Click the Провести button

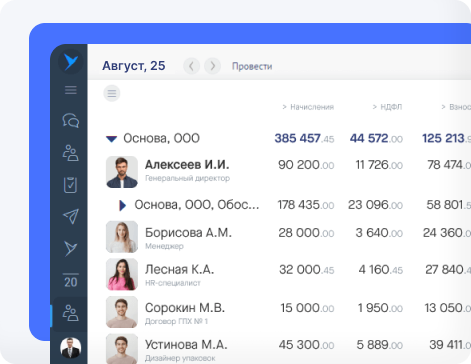pos(252,66)
